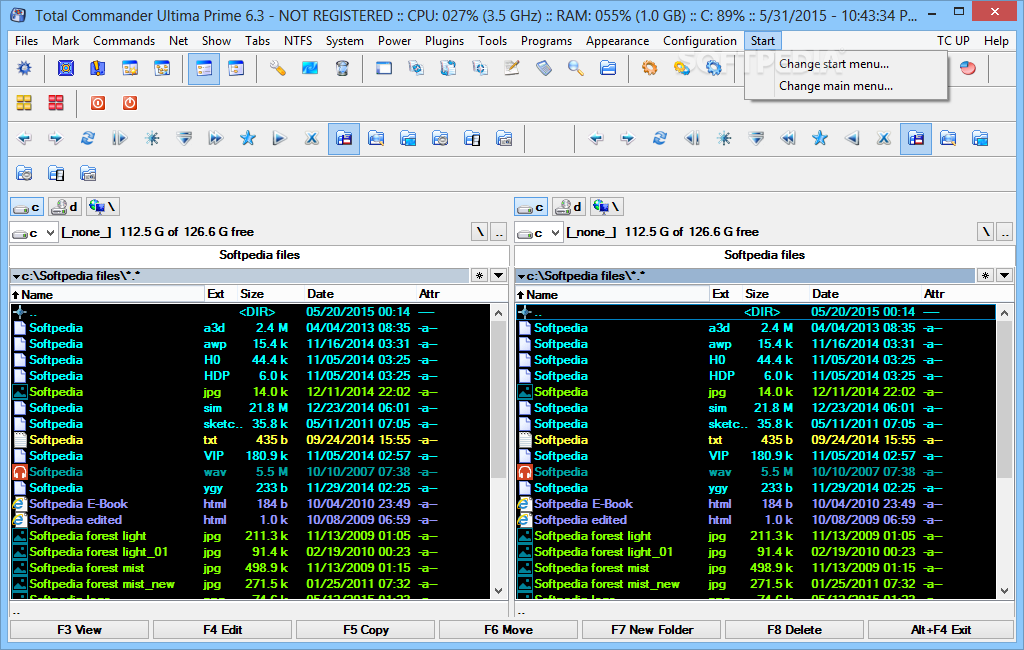
Task: Click the blue exclamation mark icon
Action: 98,68
